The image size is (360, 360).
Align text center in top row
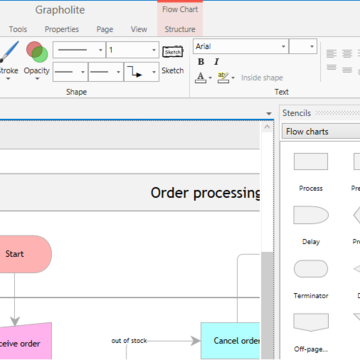point(347,53)
